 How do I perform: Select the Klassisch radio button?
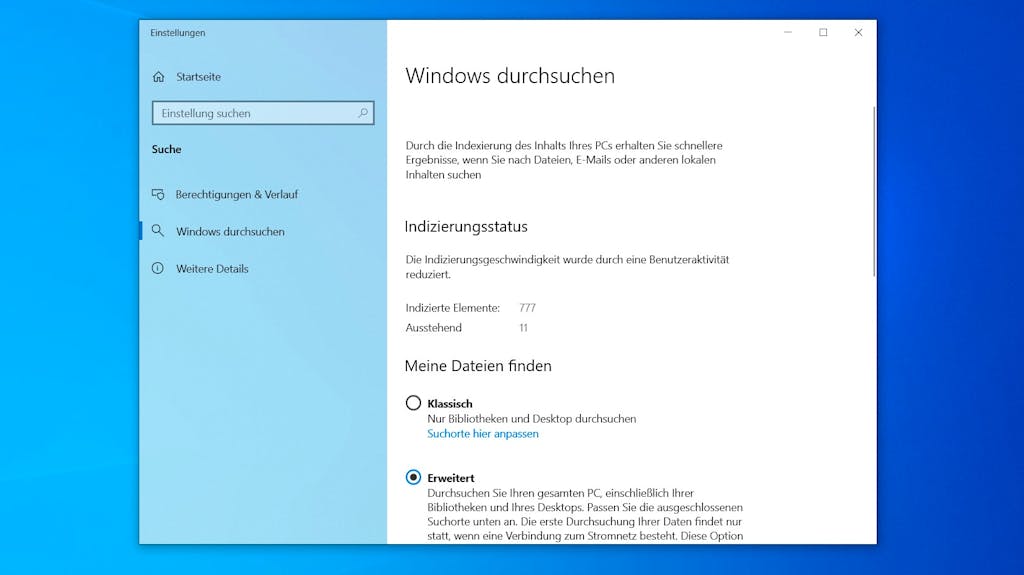pyautogui.click(x=413, y=402)
